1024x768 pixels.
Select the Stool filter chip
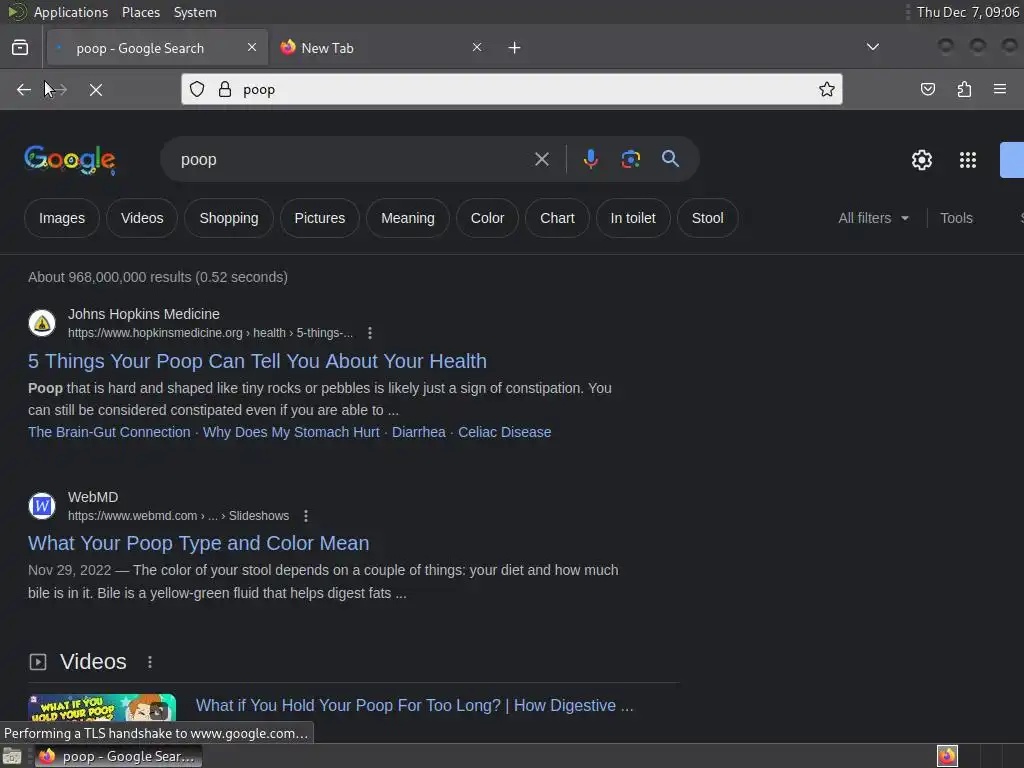pos(707,218)
